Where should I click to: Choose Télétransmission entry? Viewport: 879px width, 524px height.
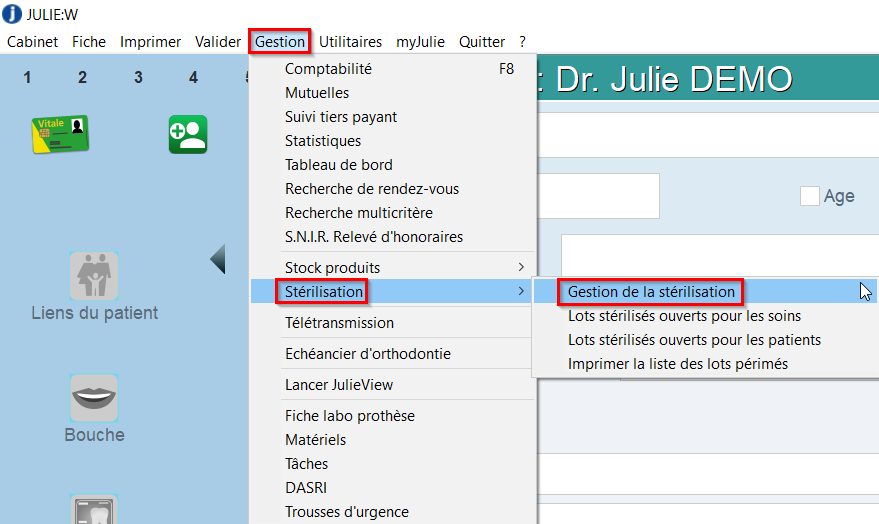(393, 323)
